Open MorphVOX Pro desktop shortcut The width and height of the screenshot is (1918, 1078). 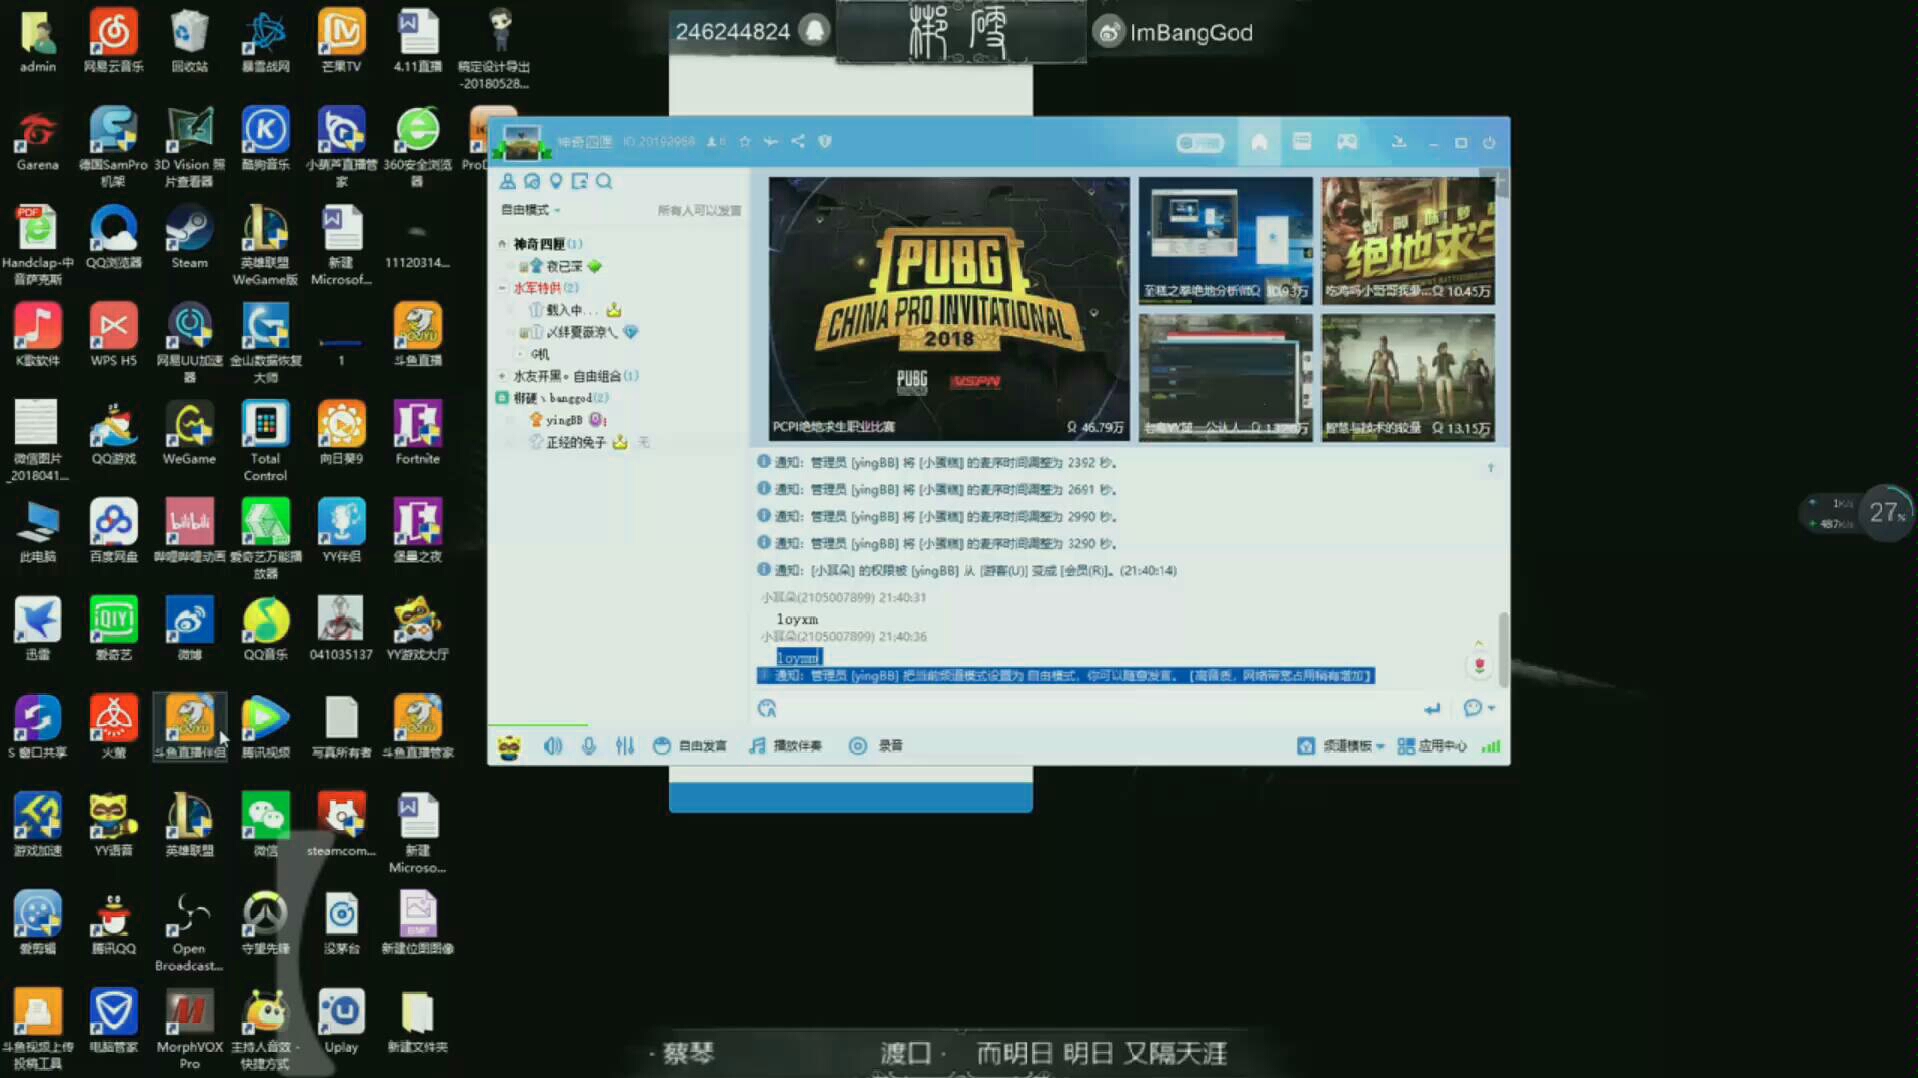click(x=189, y=1029)
